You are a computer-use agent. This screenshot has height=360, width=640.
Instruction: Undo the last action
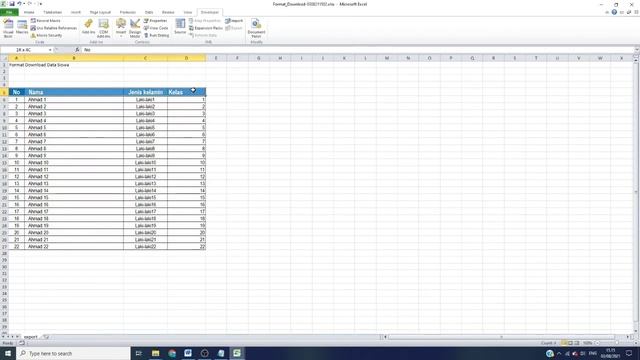19,4
